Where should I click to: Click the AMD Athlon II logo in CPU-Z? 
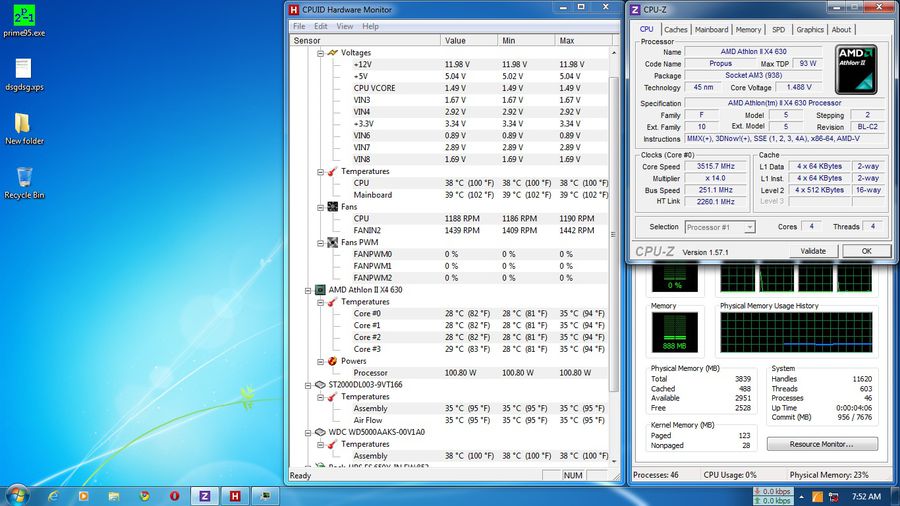(x=856, y=69)
